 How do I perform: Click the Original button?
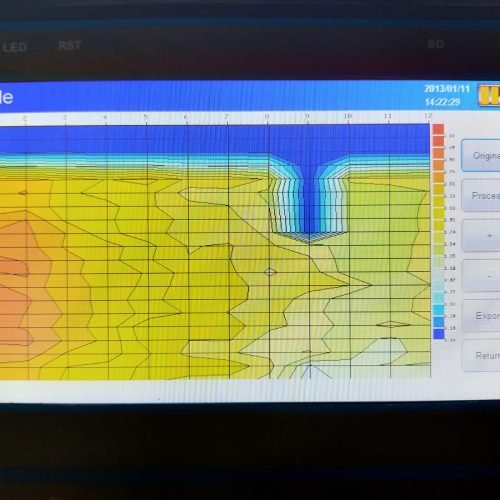pyautogui.click(x=481, y=156)
